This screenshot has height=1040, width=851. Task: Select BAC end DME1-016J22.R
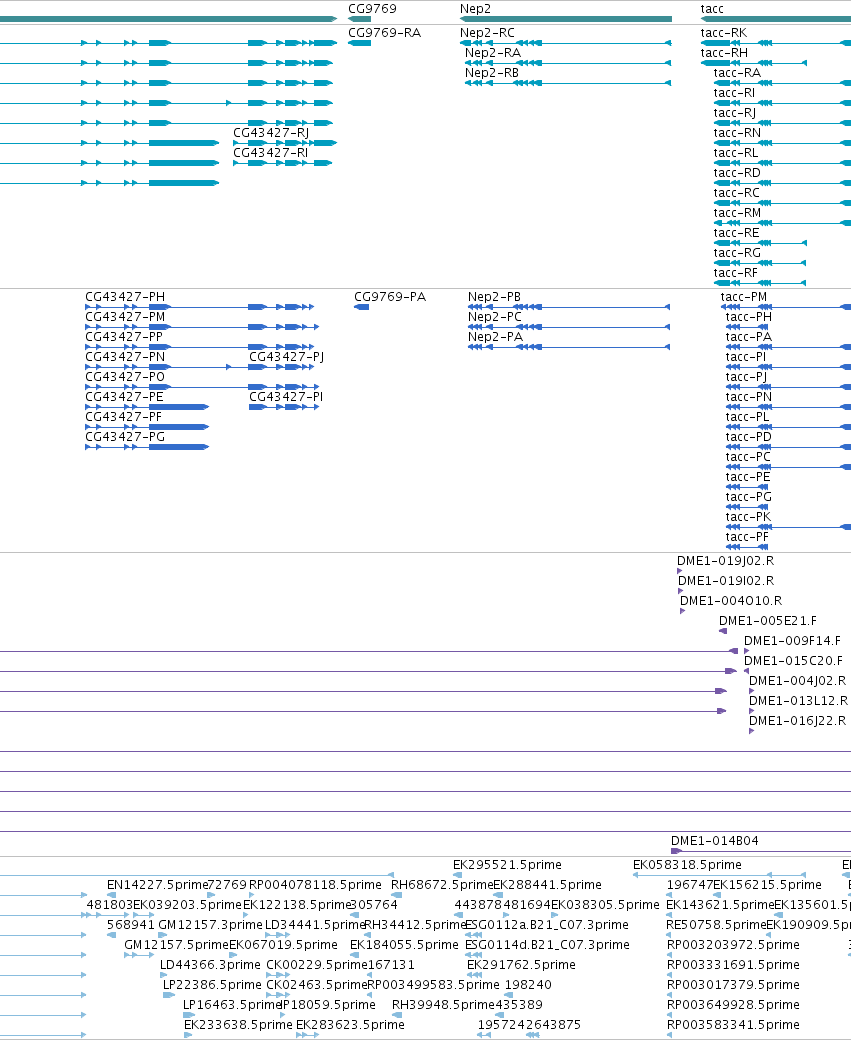coord(797,720)
